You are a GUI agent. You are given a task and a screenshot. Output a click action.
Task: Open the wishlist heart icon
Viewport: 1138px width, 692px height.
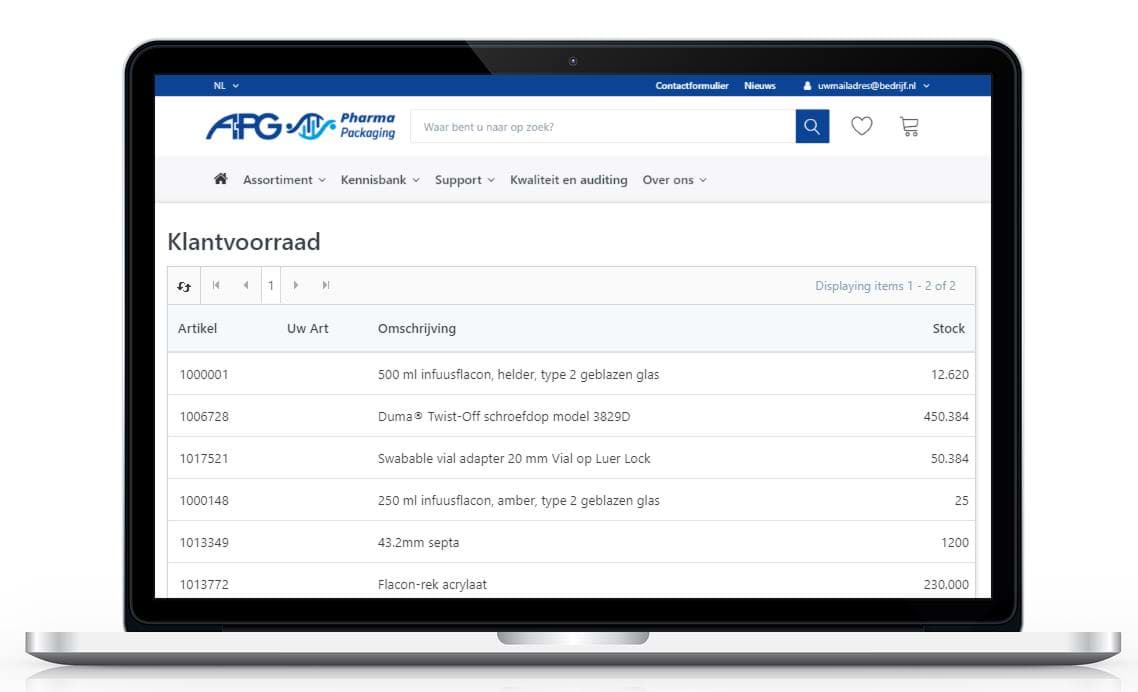coord(861,127)
